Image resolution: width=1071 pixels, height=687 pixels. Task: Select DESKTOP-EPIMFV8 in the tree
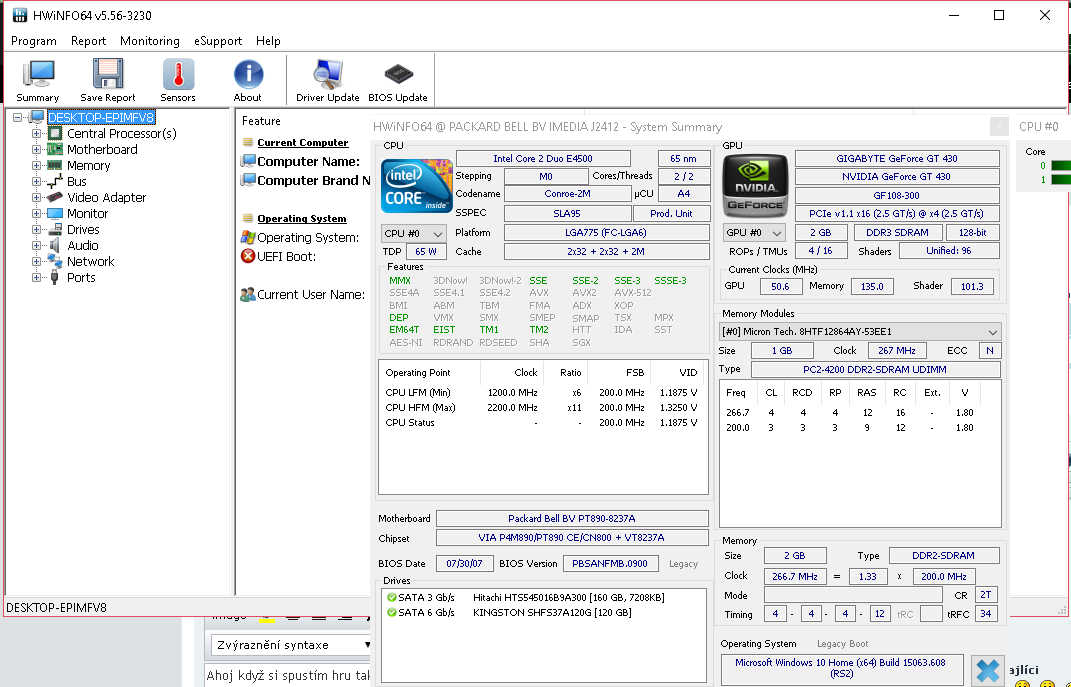pyautogui.click(x=101, y=117)
